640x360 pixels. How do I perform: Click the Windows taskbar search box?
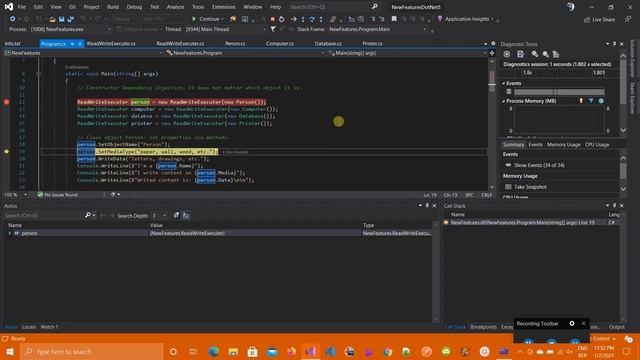tap(92, 351)
